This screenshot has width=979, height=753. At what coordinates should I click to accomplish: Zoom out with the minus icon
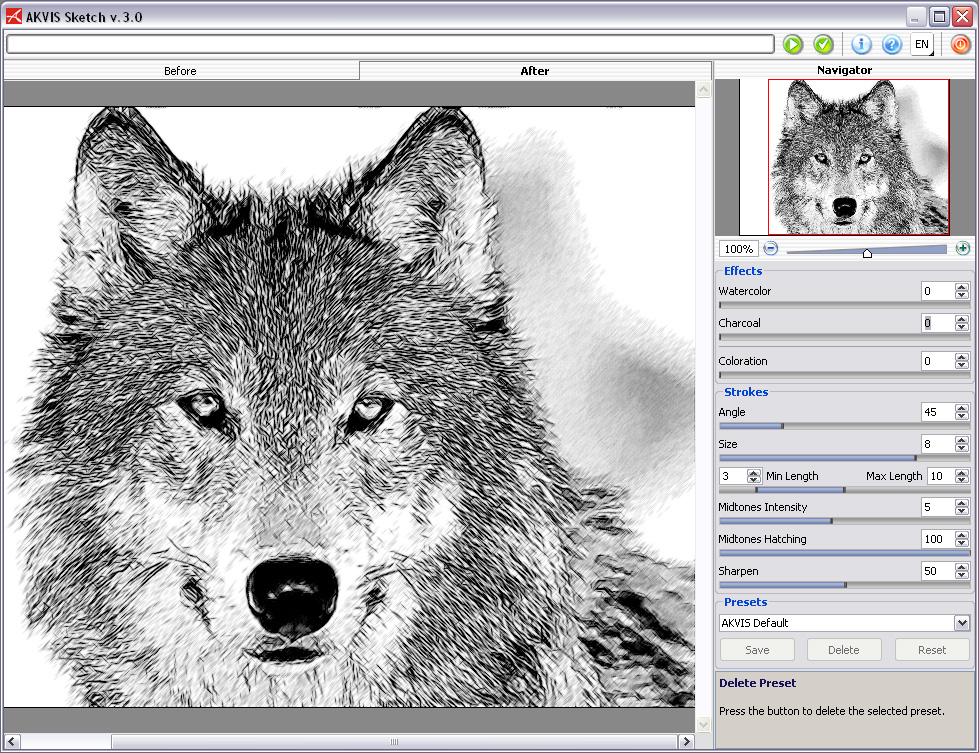pos(771,249)
